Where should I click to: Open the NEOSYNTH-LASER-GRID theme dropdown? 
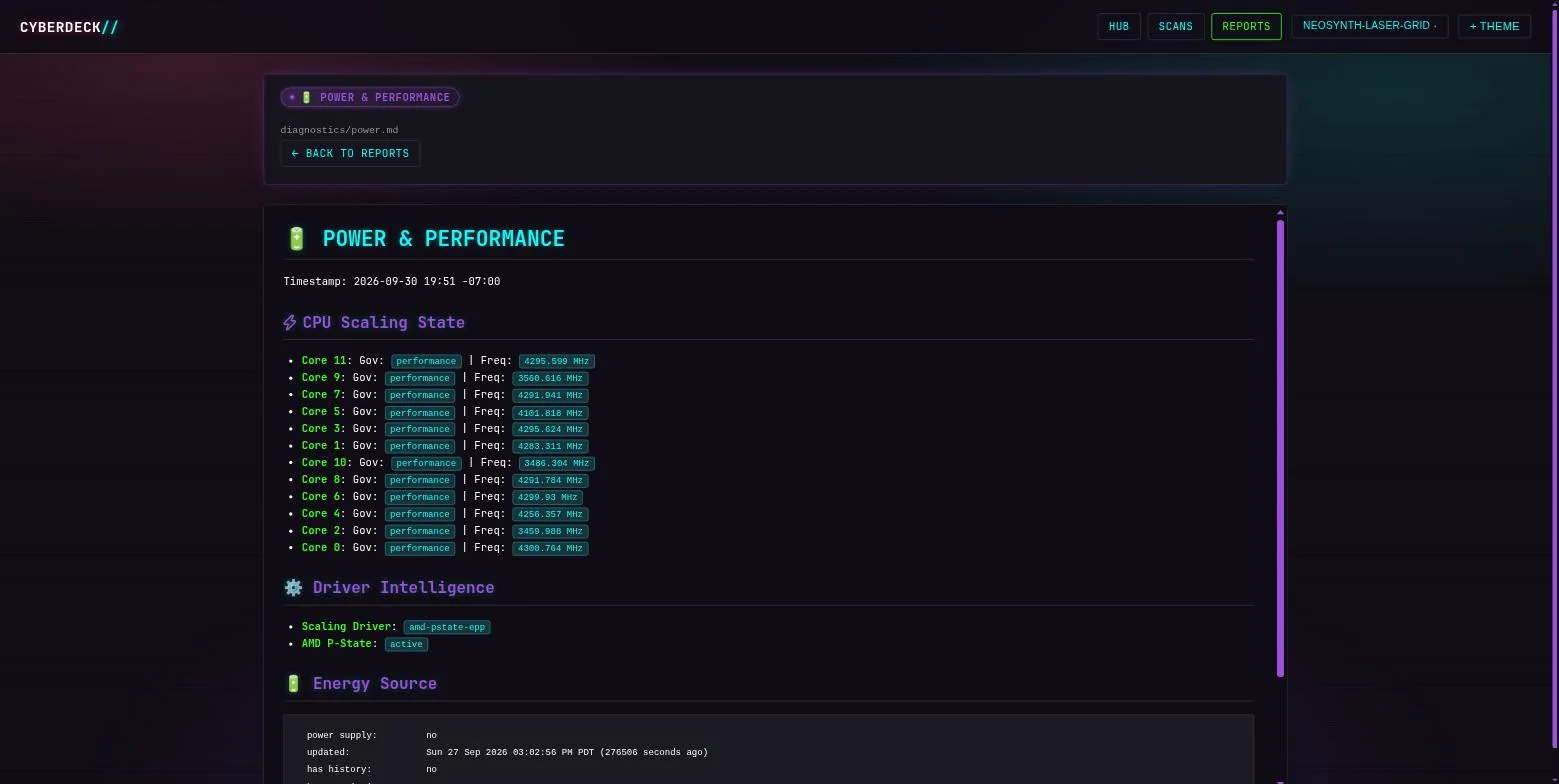[x=1370, y=26]
